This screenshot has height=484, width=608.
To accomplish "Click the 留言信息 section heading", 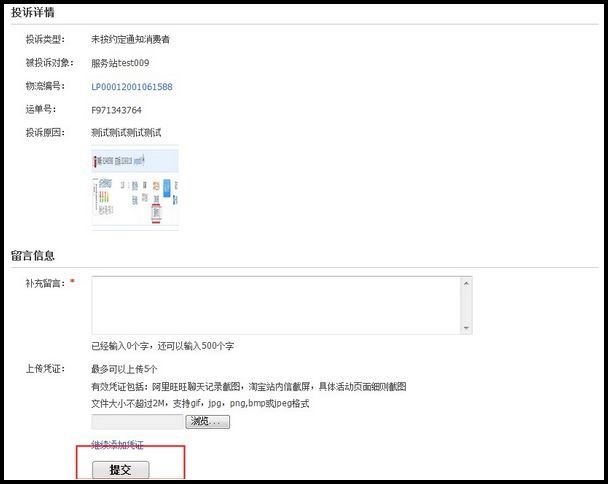I will coord(33,256).
